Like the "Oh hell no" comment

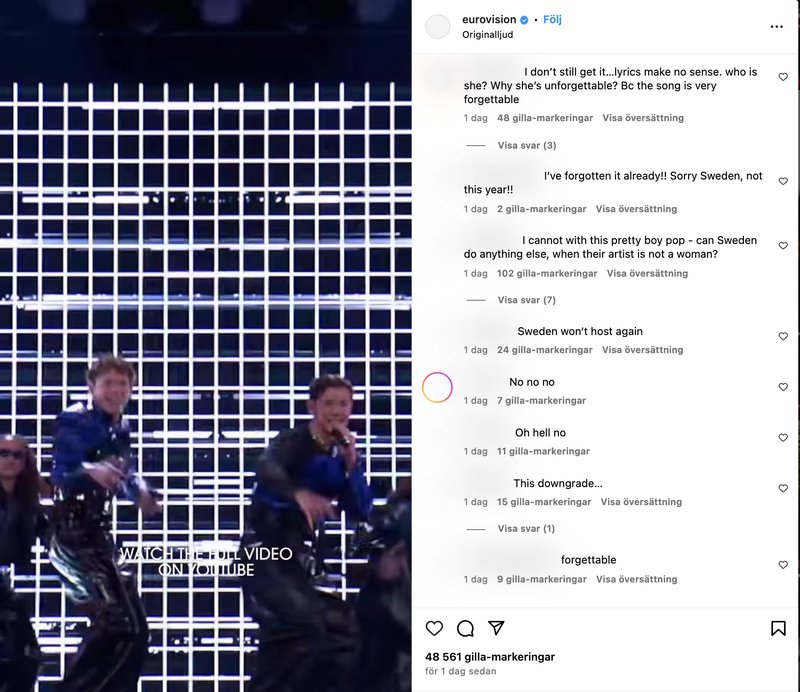[x=783, y=437]
